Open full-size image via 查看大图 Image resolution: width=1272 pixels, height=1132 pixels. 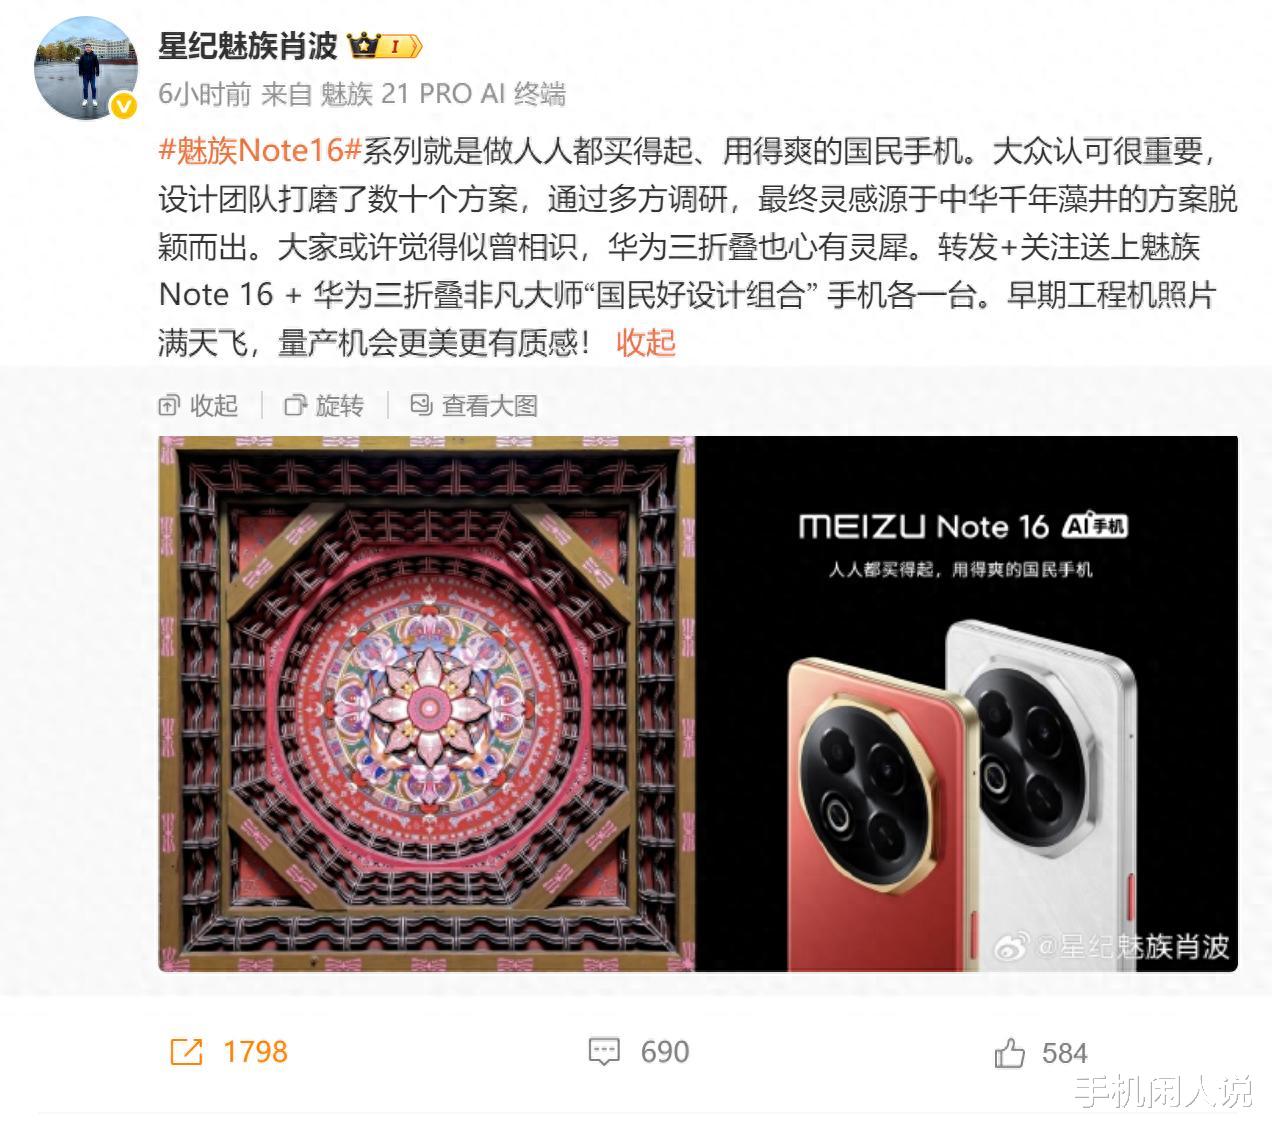[490, 406]
